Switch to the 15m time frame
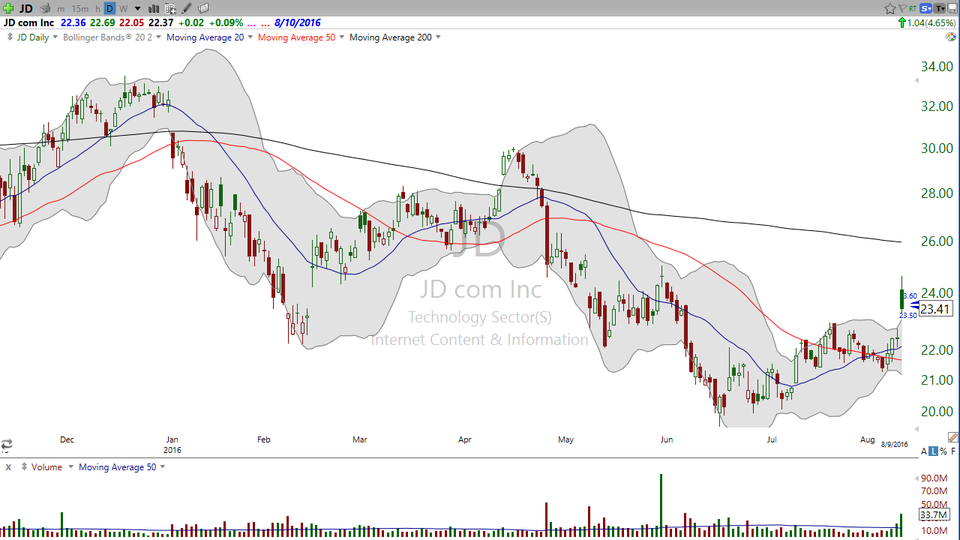Image resolution: width=960 pixels, height=540 pixels. pyautogui.click(x=80, y=9)
